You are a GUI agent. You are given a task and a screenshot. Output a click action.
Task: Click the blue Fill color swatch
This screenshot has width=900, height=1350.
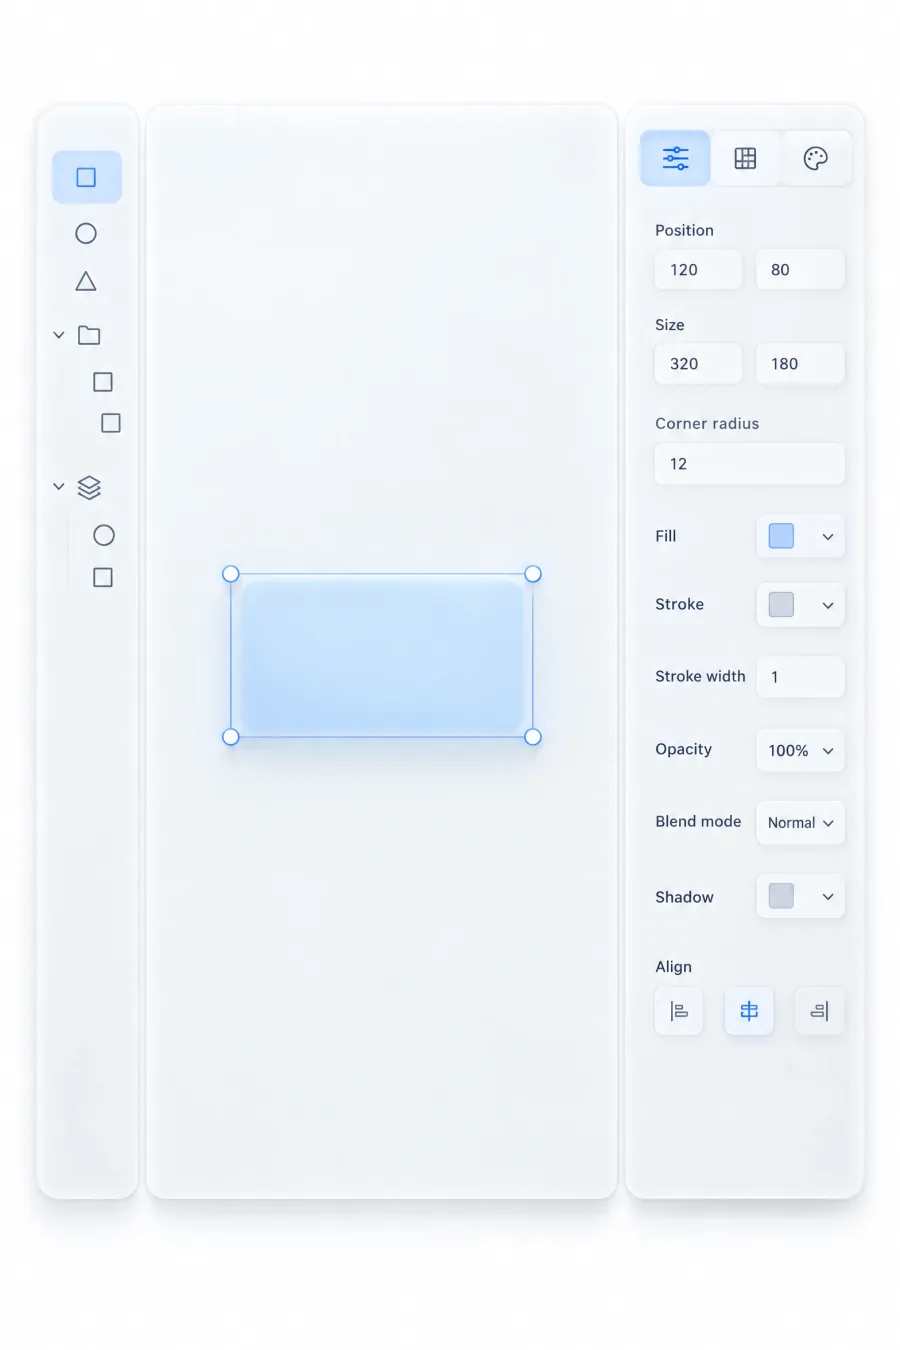pyautogui.click(x=781, y=536)
